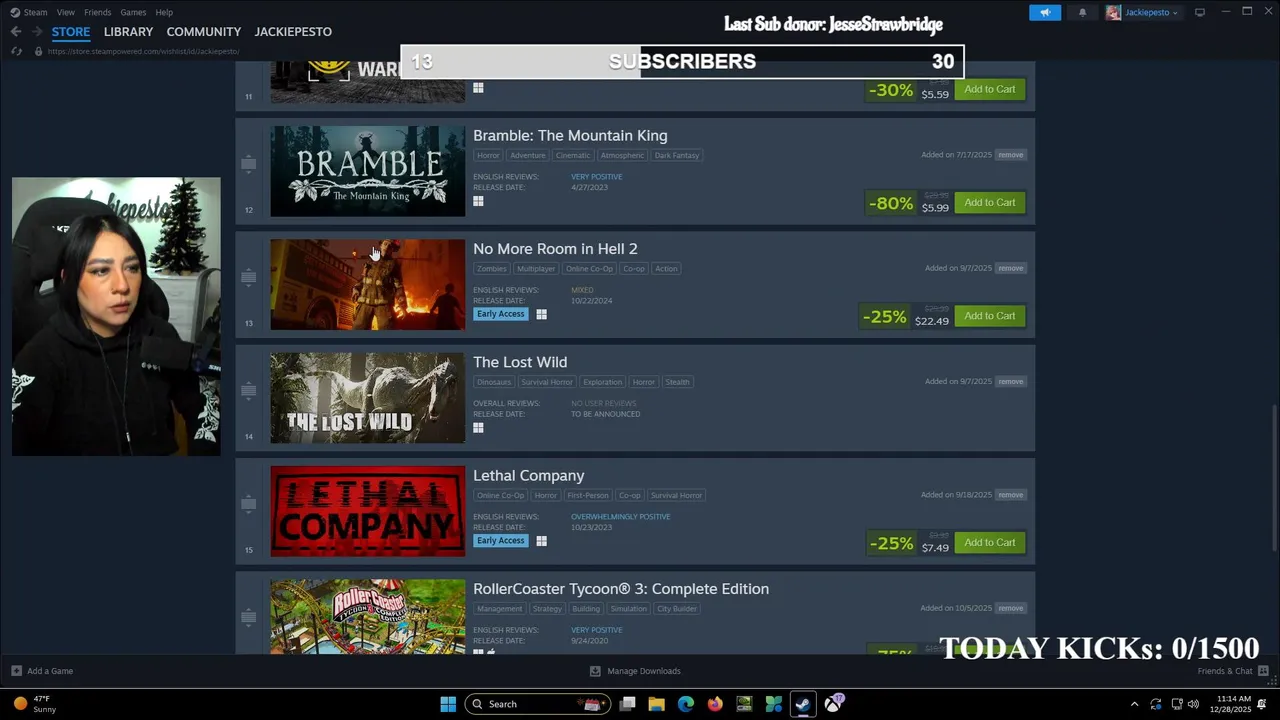Open Firefox from the Windows taskbar
Image resolution: width=1280 pixels, height=720 pixels.
coord(714,704)
